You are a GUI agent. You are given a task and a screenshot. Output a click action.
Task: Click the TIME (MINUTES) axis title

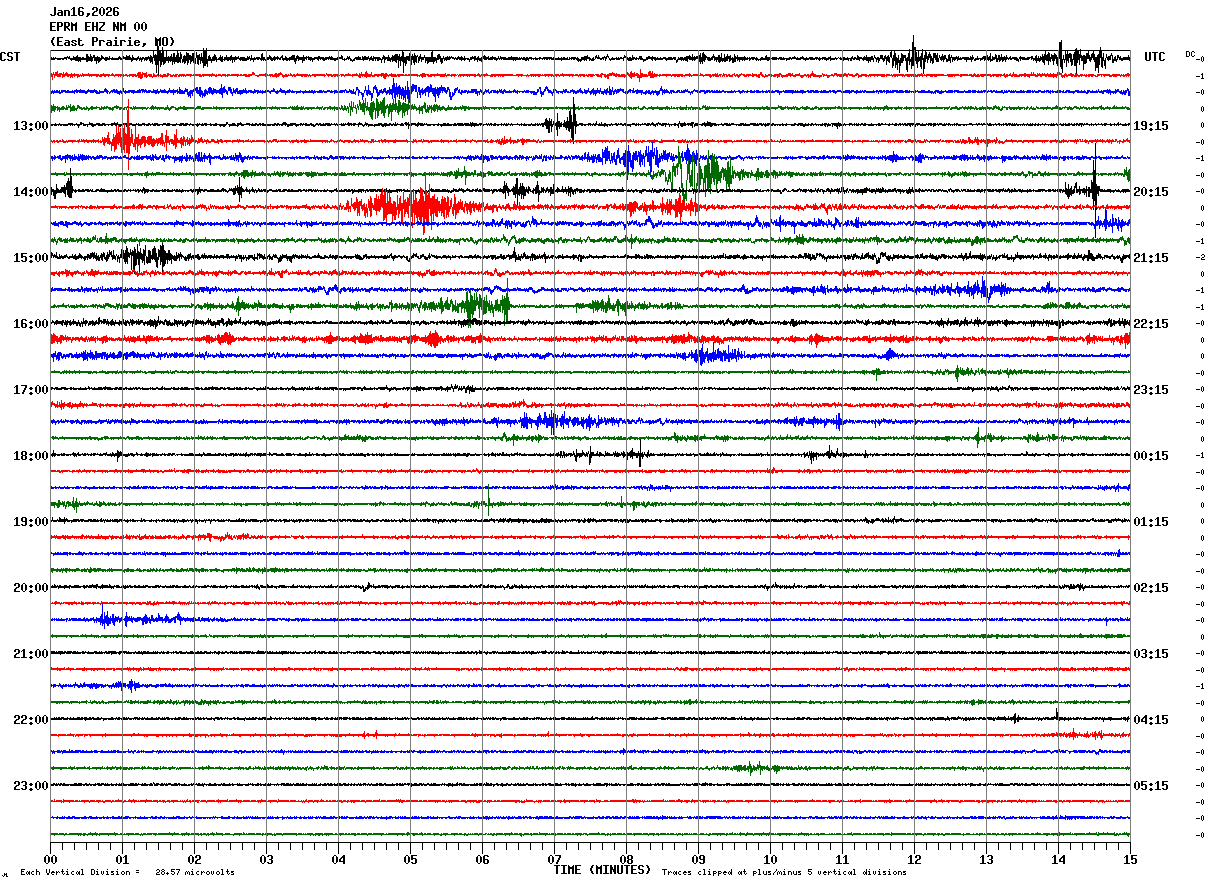(x=602, y=870)
